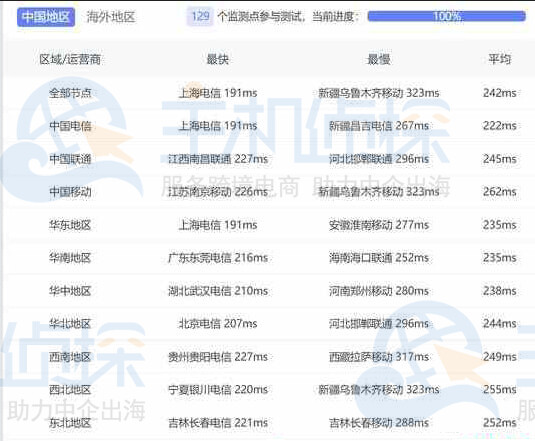Click the 海南海口联通 252ms cell

click(x=379, y=258)
